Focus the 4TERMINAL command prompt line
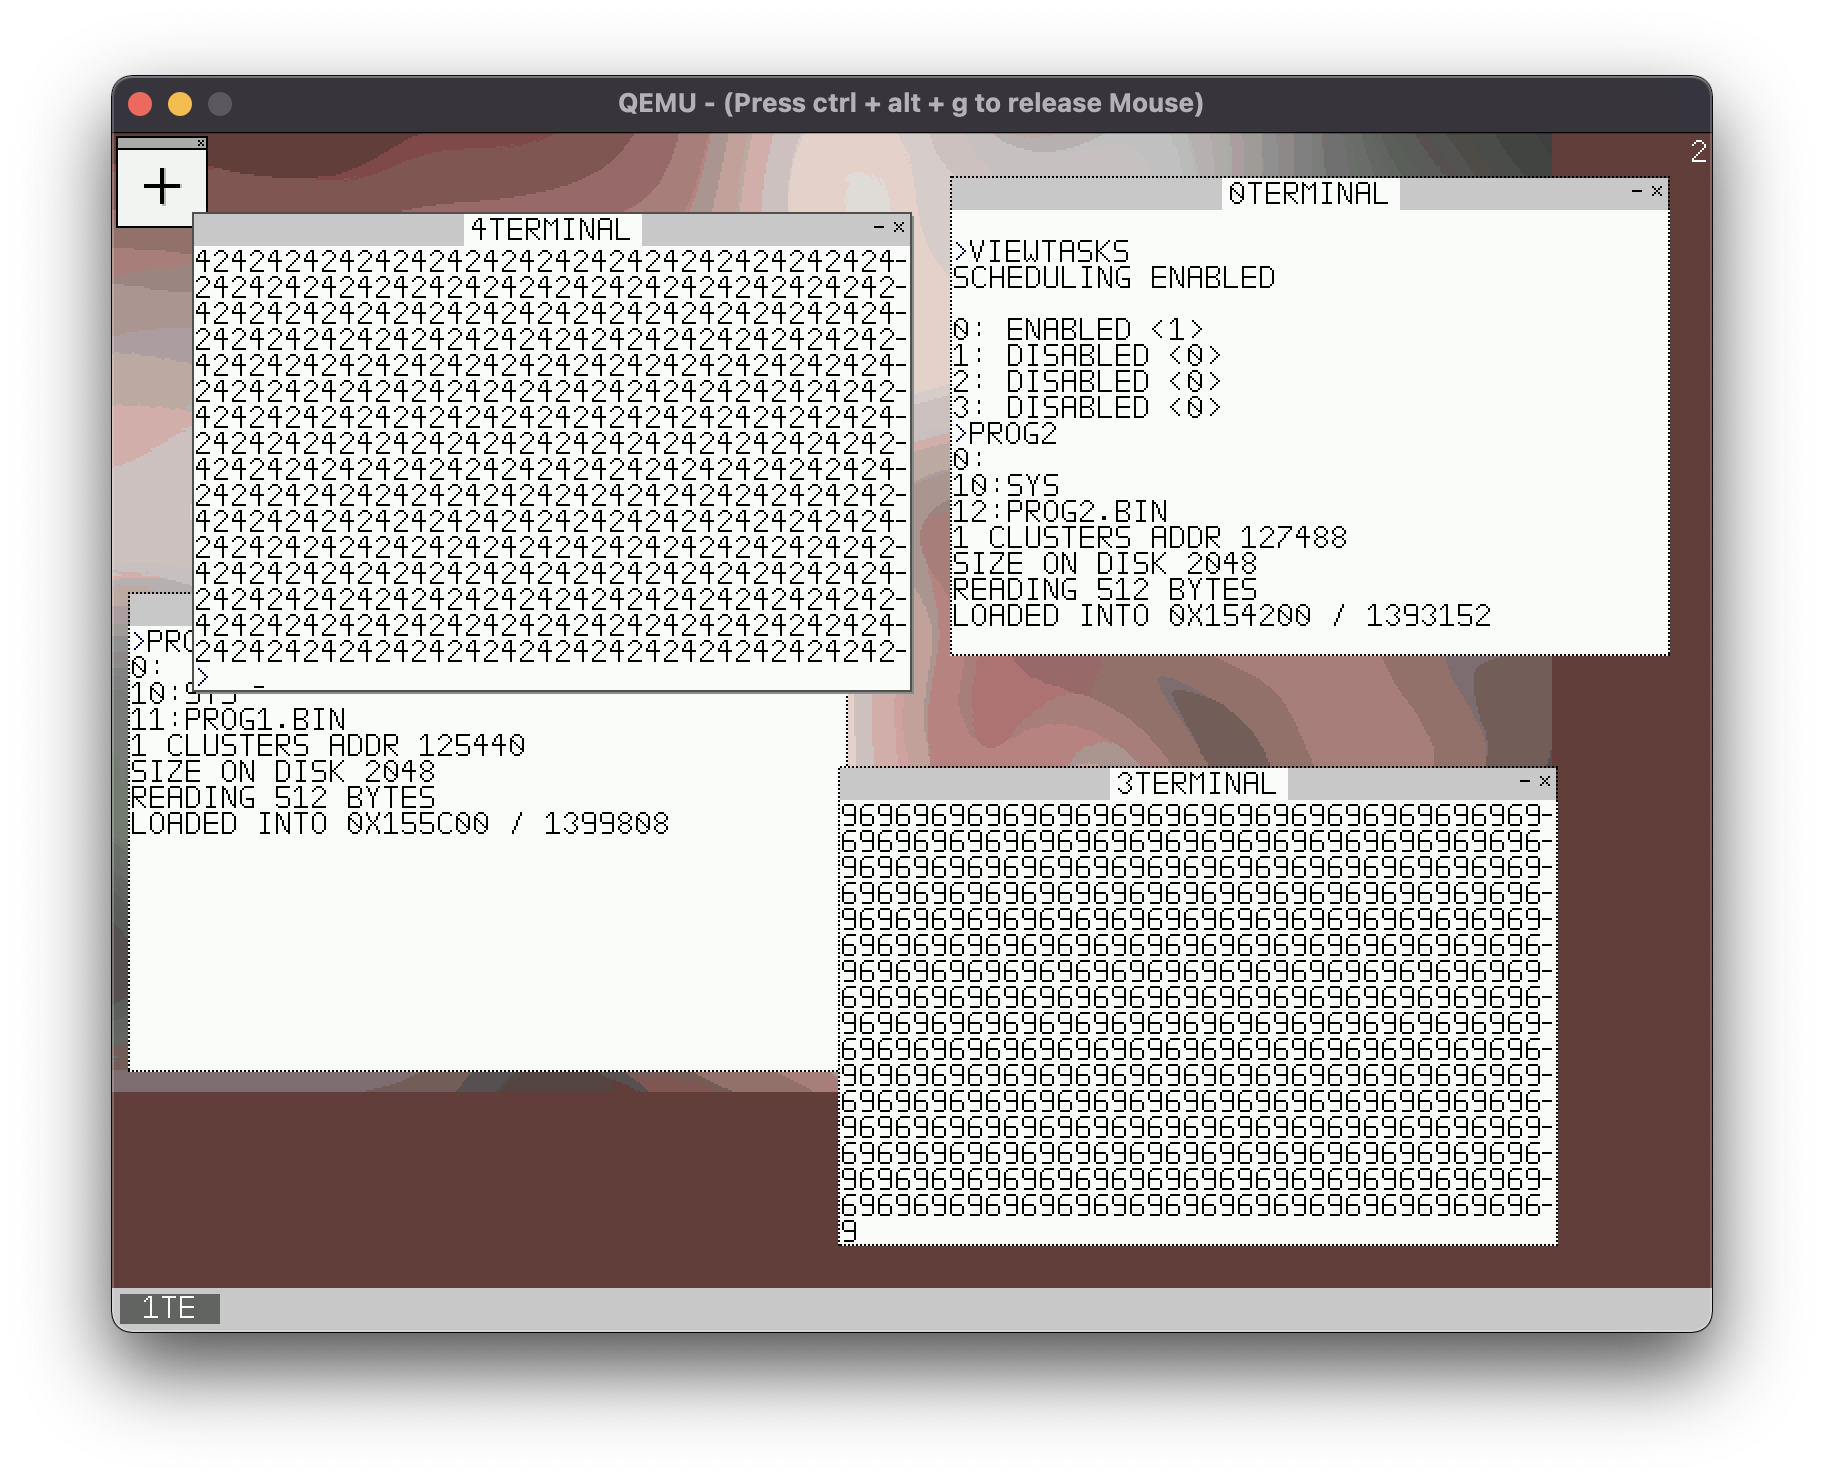The height and width of the screenshot is (1480, 1824). pos(400,678)
